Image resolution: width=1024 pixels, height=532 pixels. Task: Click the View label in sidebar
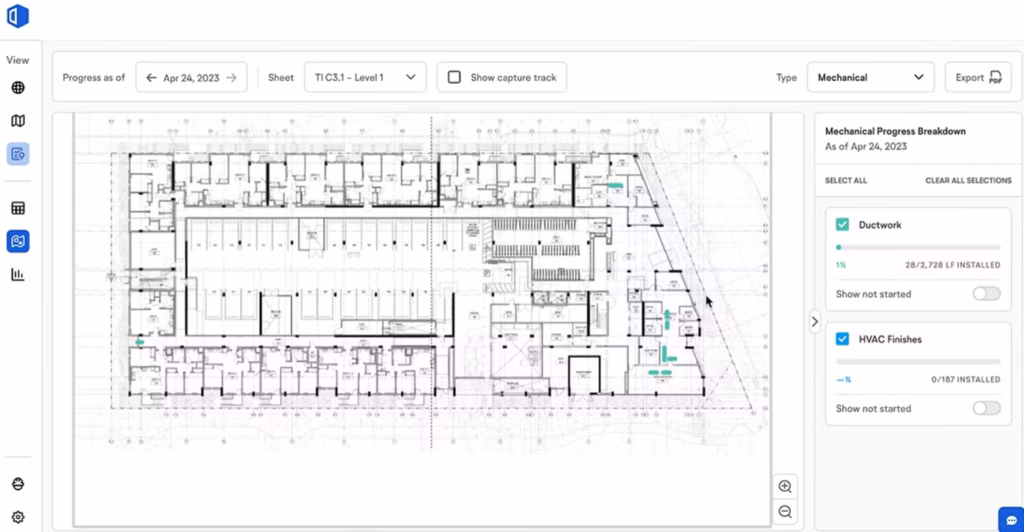[18, 60]
